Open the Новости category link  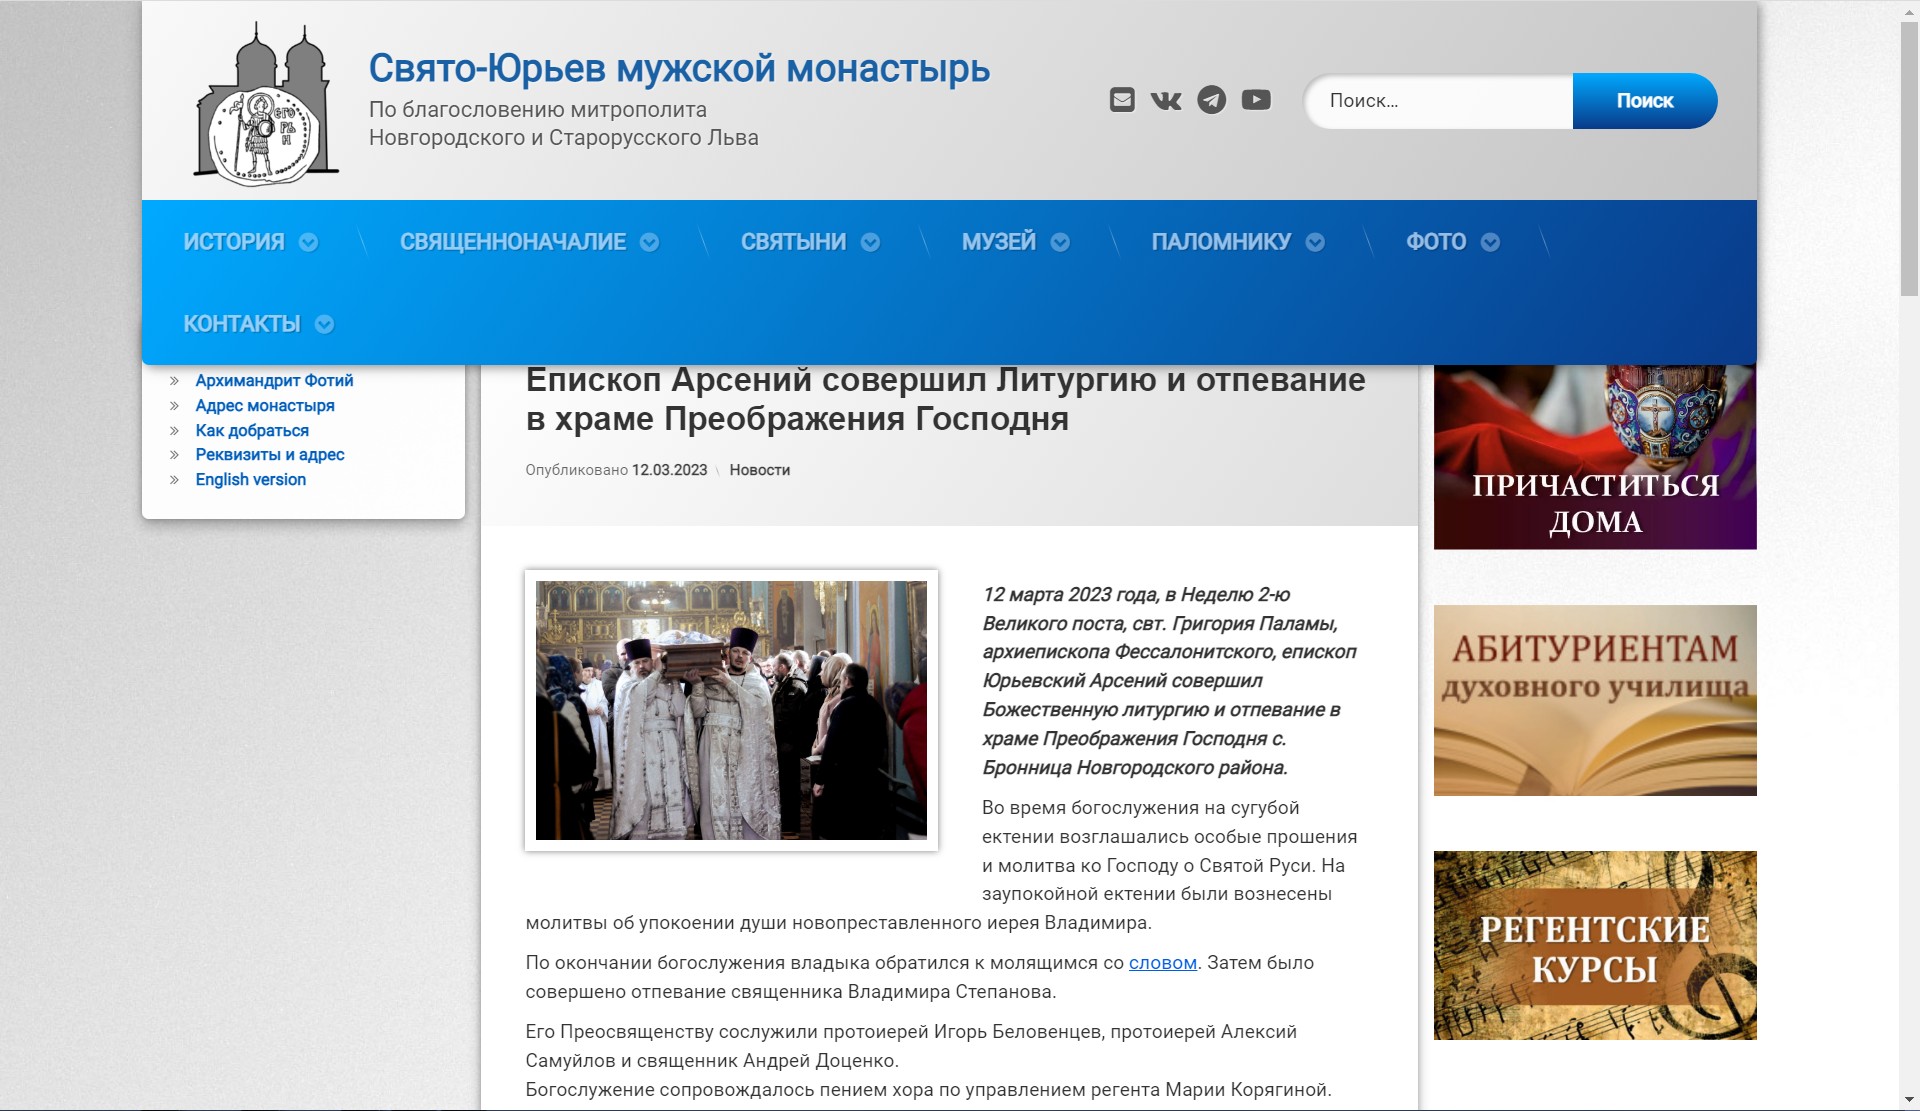tap(759, 470)
